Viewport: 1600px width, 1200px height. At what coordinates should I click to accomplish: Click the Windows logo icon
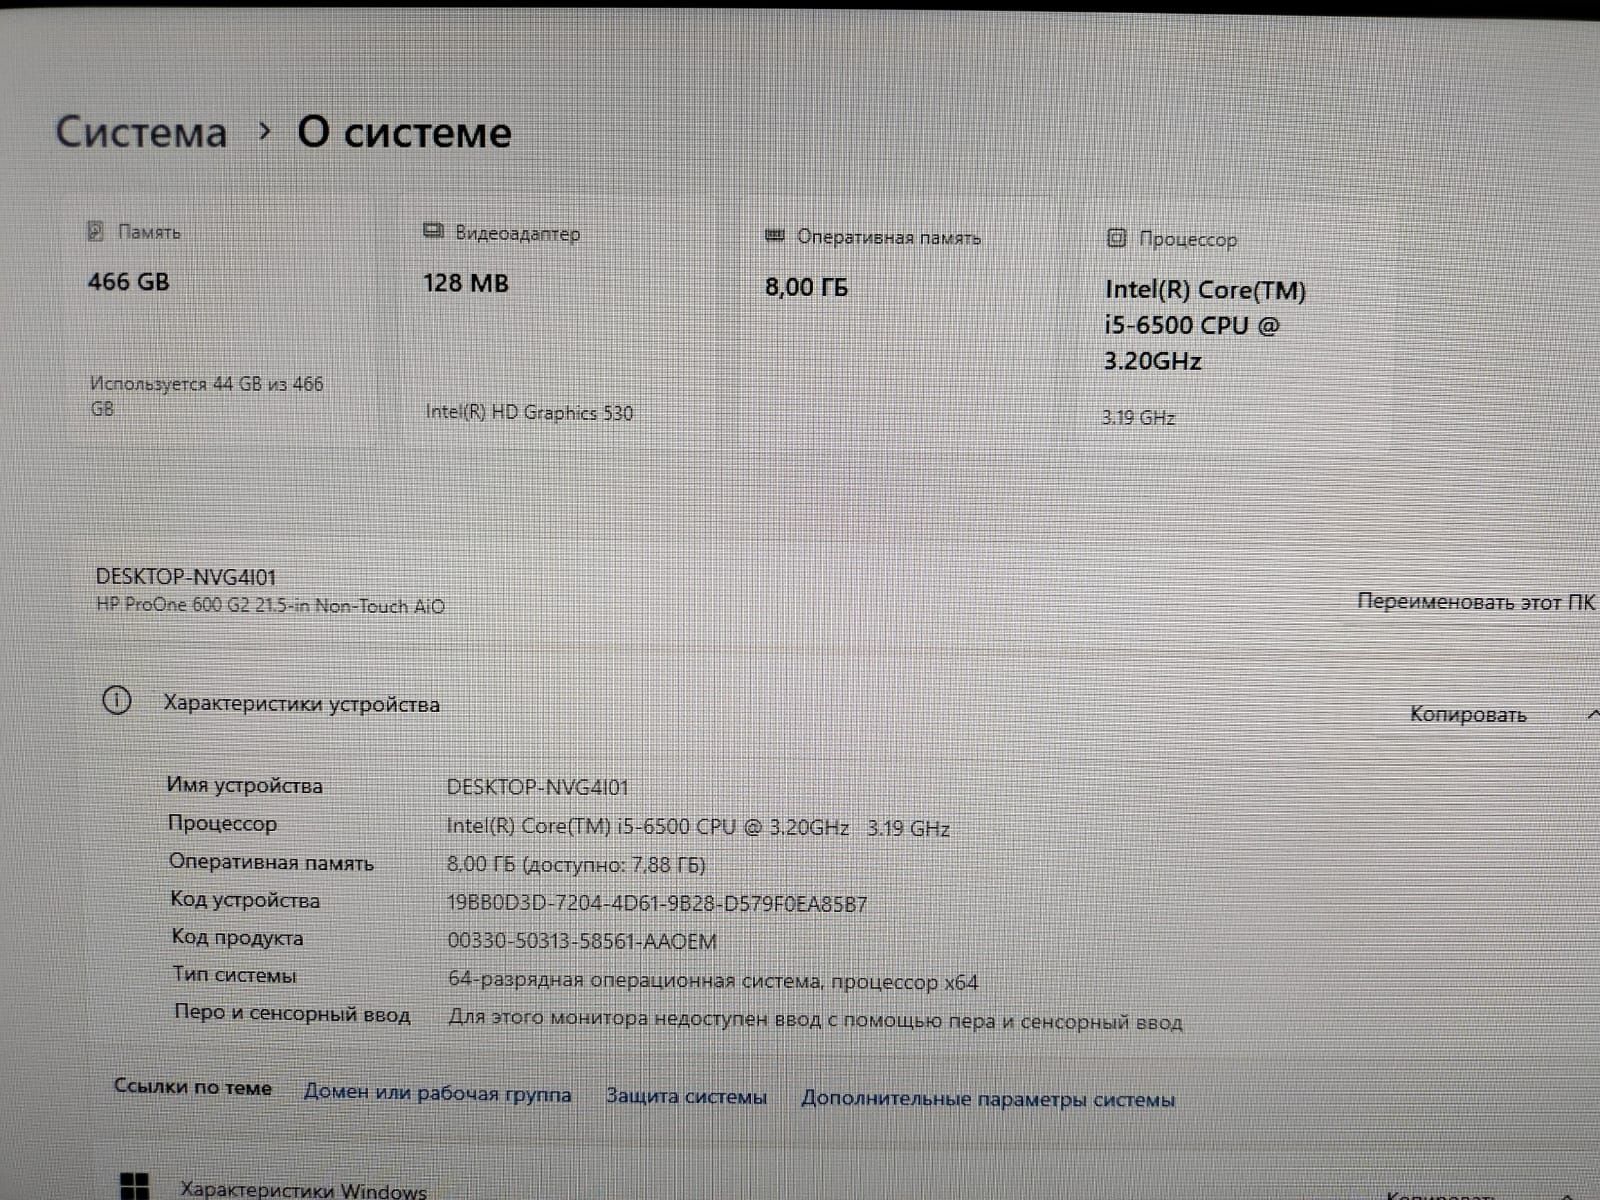134,1186
